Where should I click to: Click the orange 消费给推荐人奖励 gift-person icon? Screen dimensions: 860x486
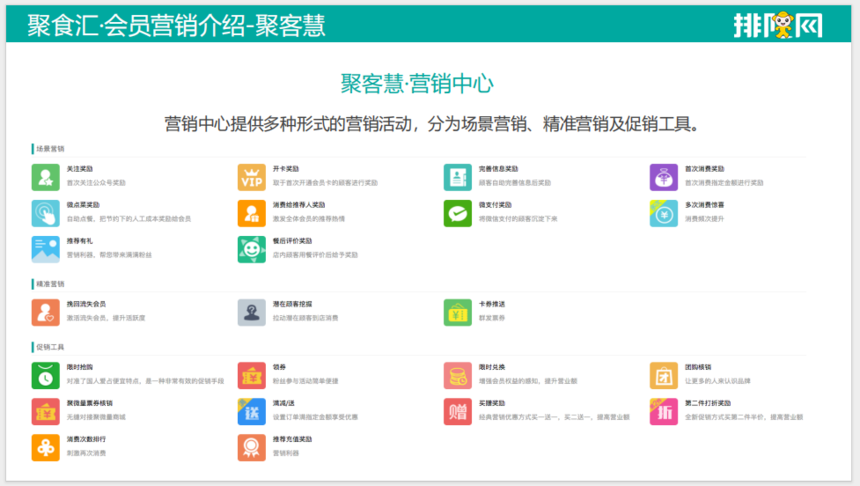[x=252, y=213]
